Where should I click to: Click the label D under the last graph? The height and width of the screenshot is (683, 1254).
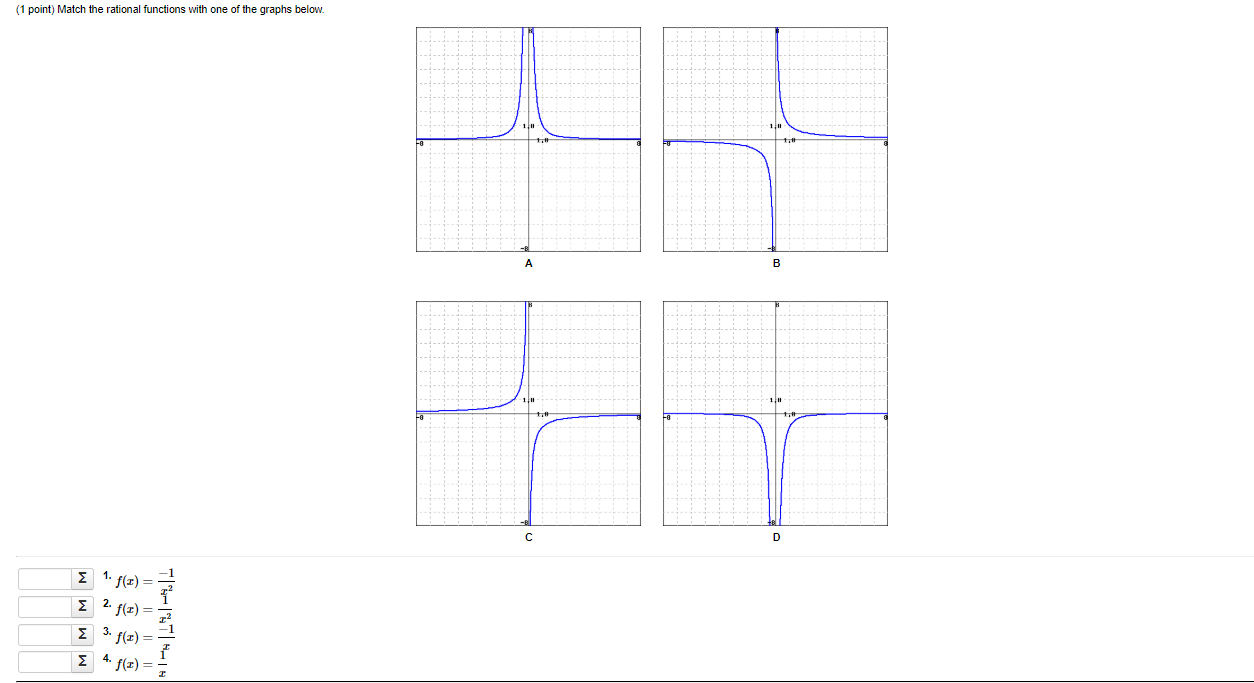point(776,536)
